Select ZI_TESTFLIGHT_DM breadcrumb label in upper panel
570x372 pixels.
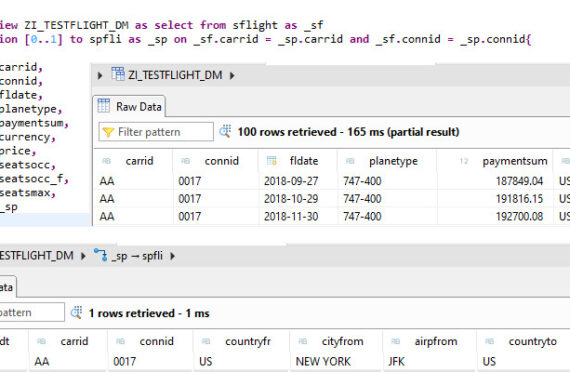[x=175, y=75]
